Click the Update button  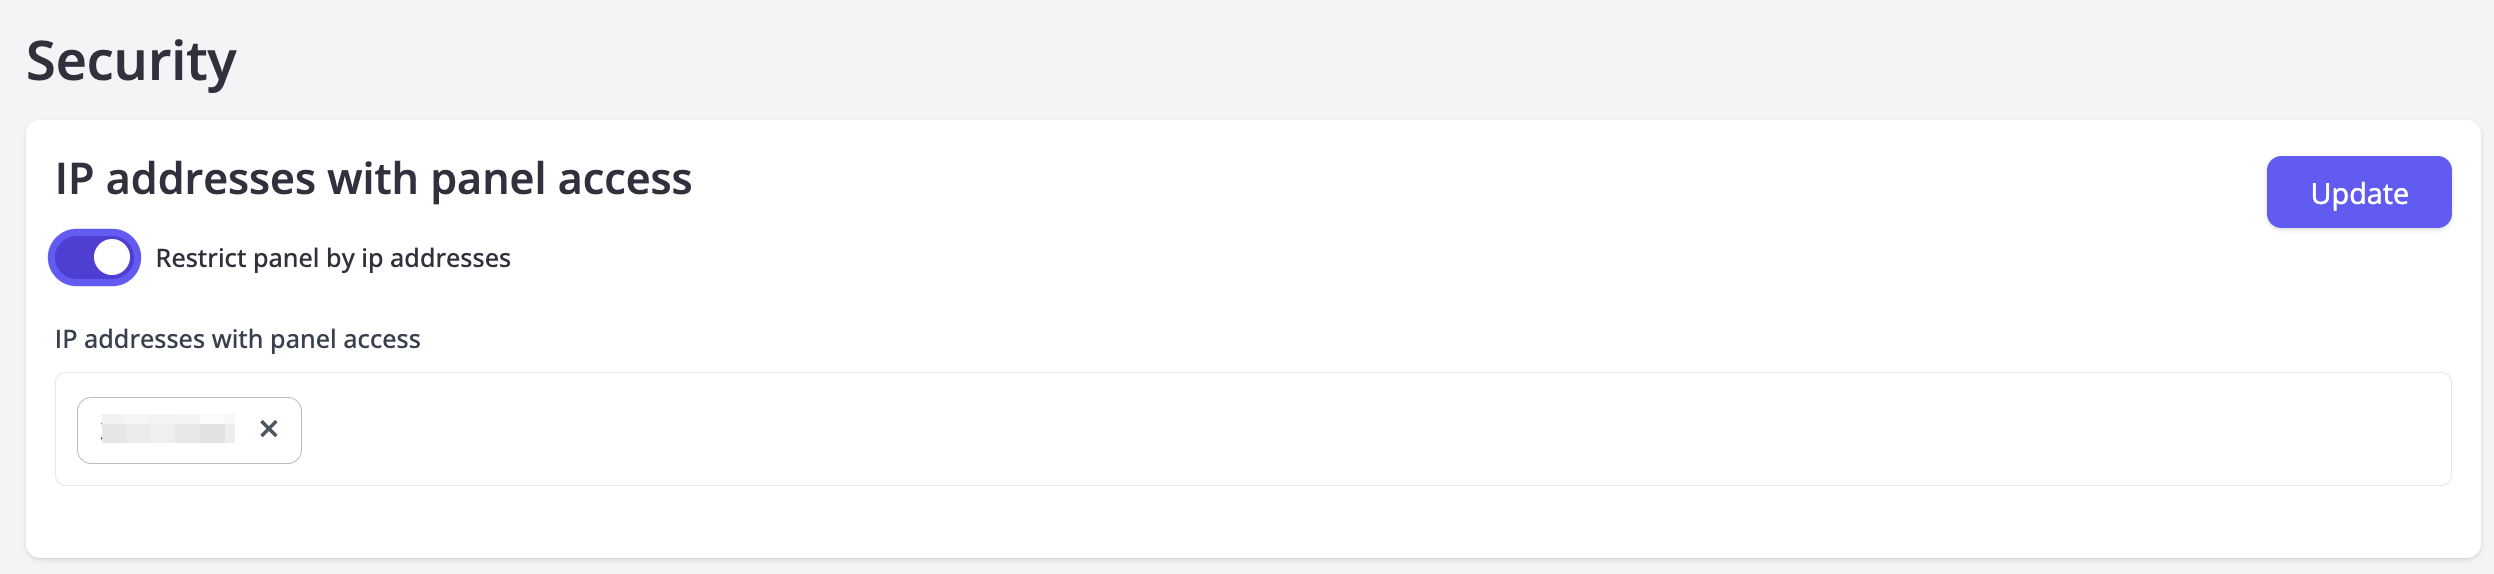click(2358, 193)
